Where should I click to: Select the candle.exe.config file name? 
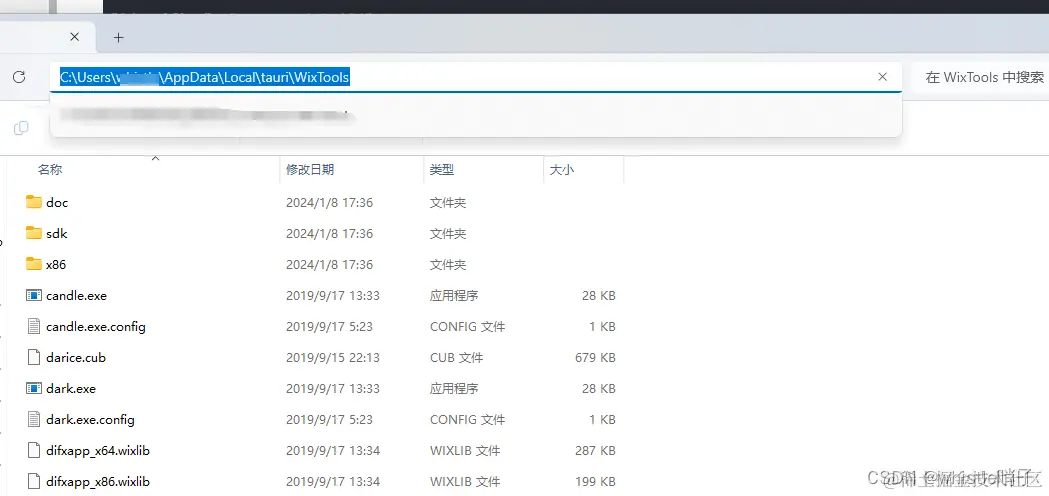96,327
